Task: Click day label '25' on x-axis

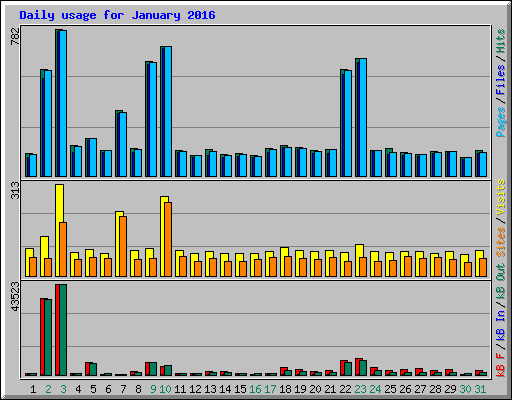Action: click(390, 389)
